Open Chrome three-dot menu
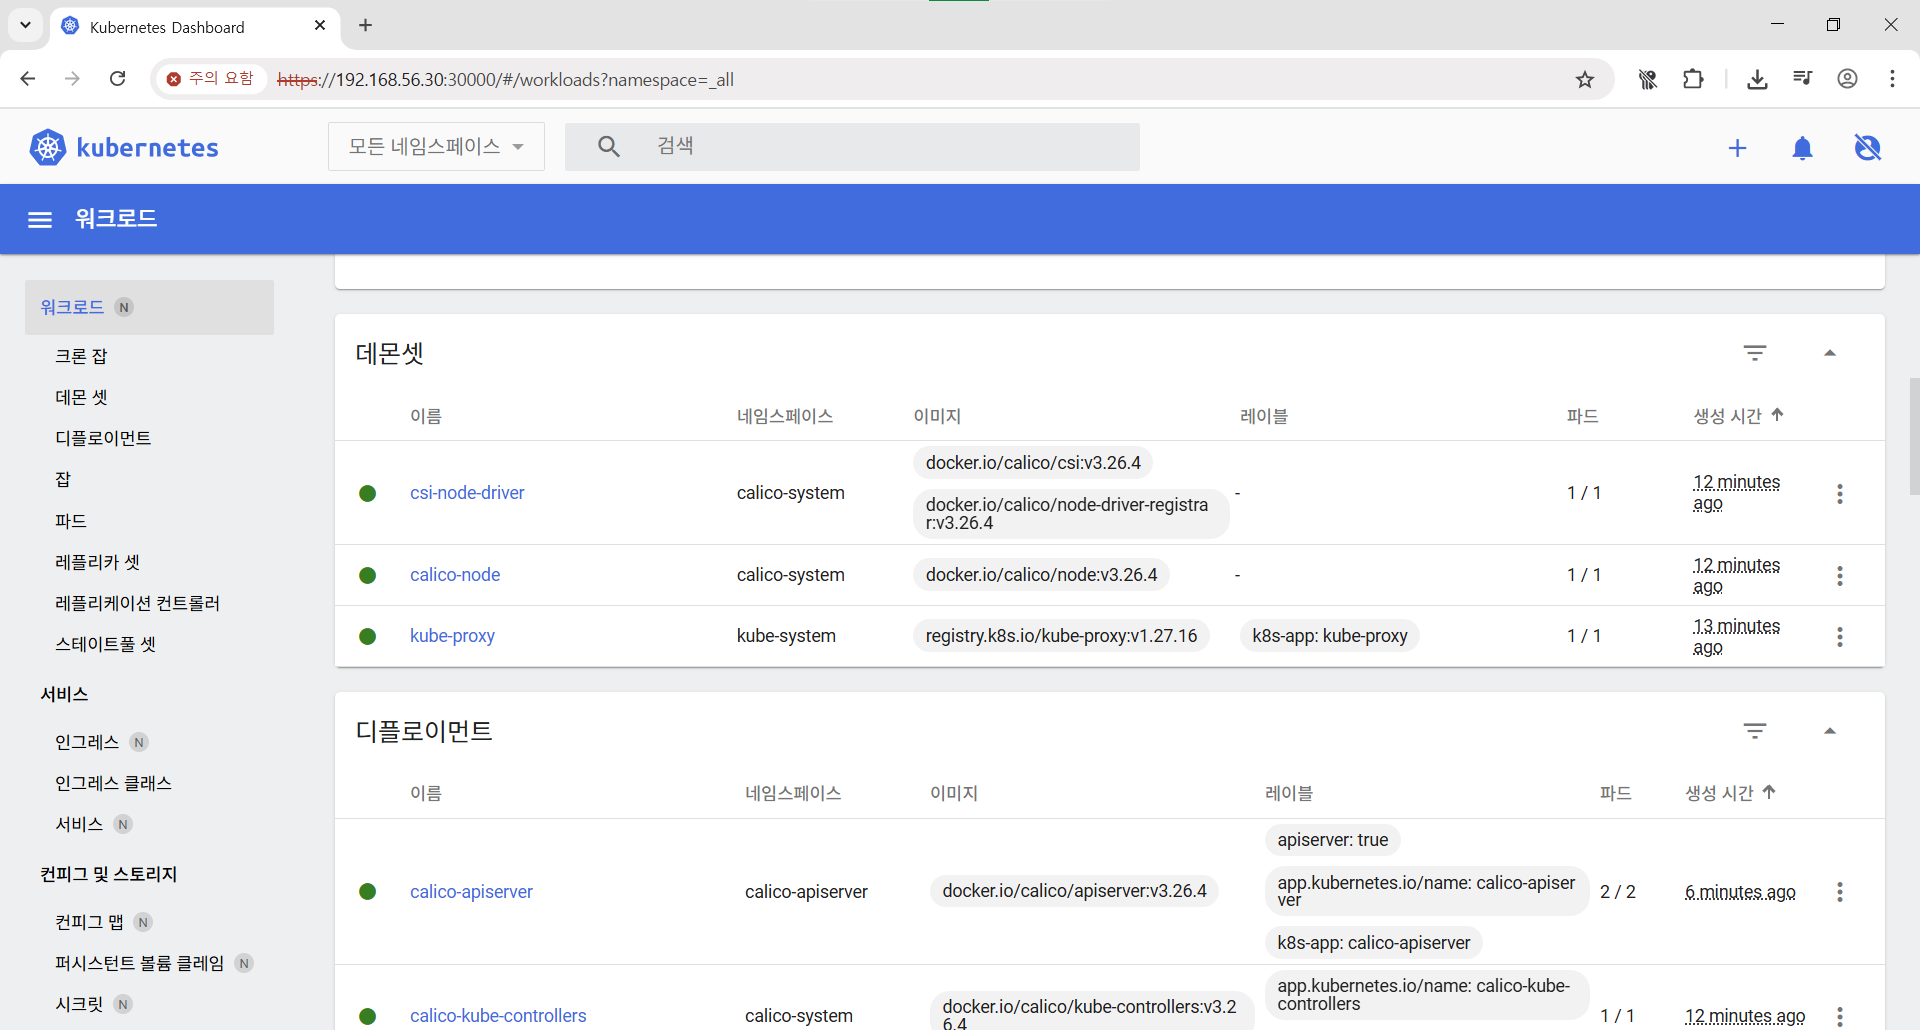This screenshot has height=1030, width=1920. tap(1892, 79)
